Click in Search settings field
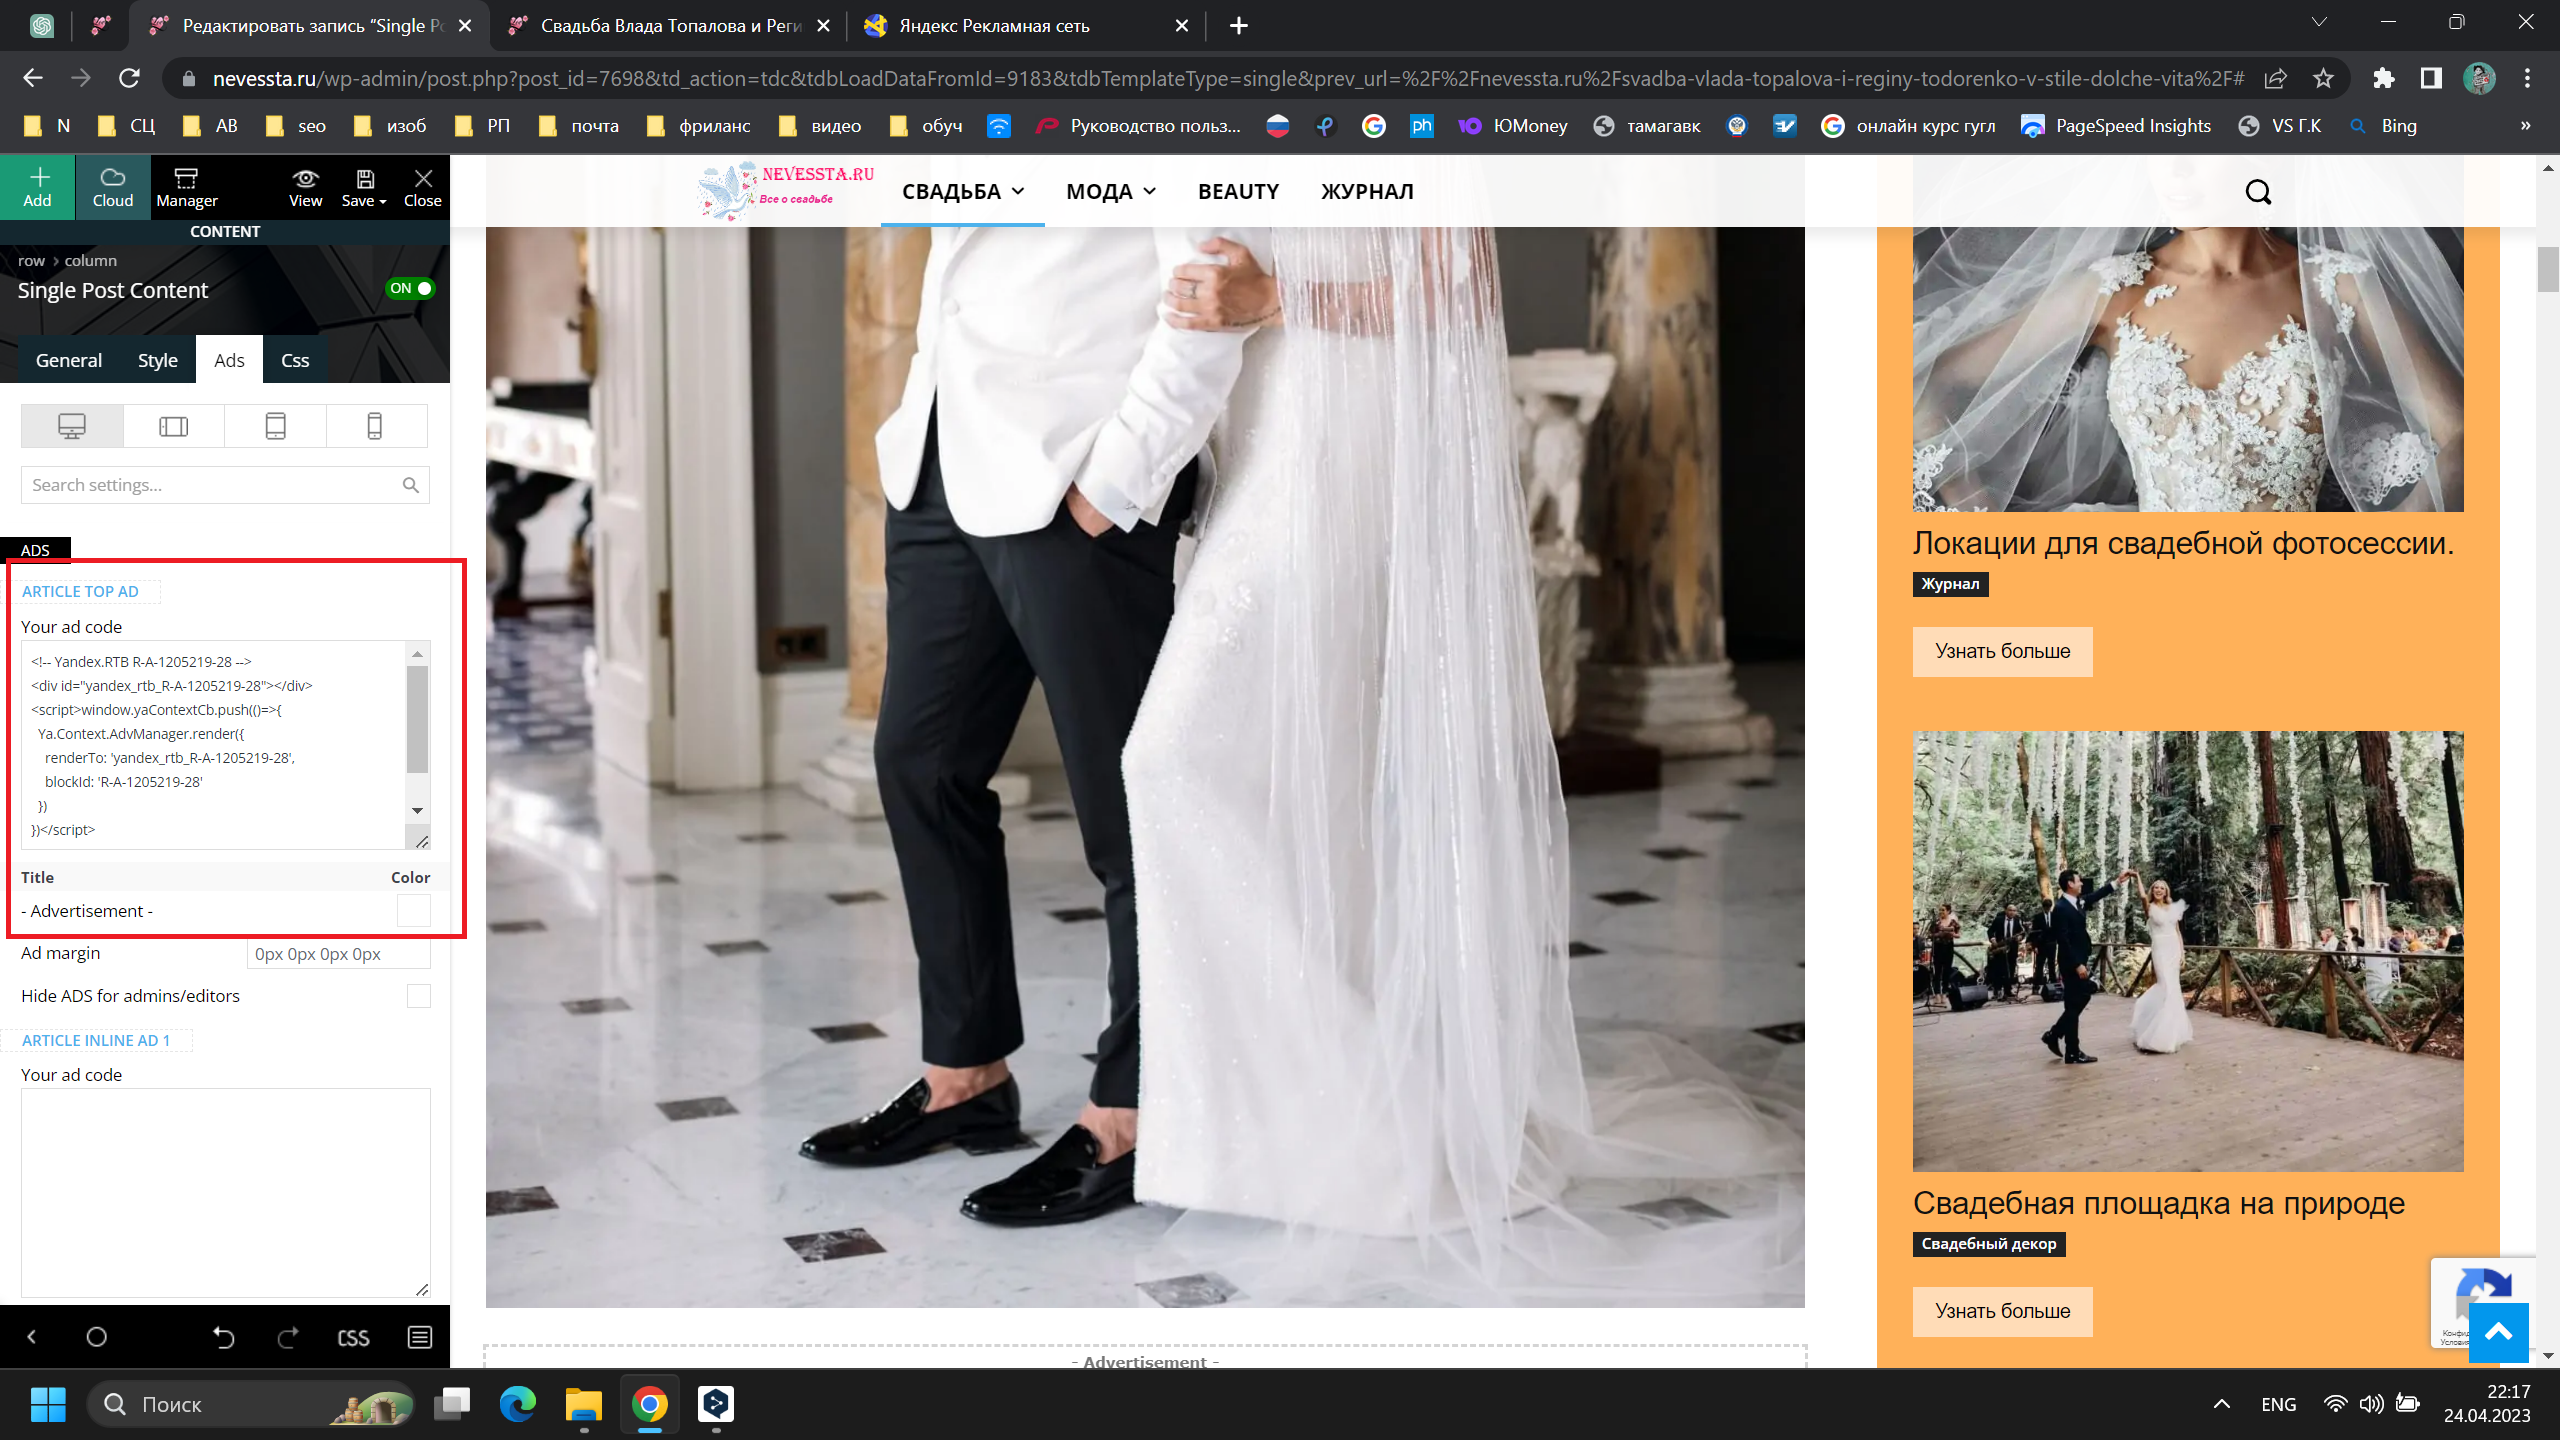The height and width of the screenshot is (1440, 2560). [225, 485]
